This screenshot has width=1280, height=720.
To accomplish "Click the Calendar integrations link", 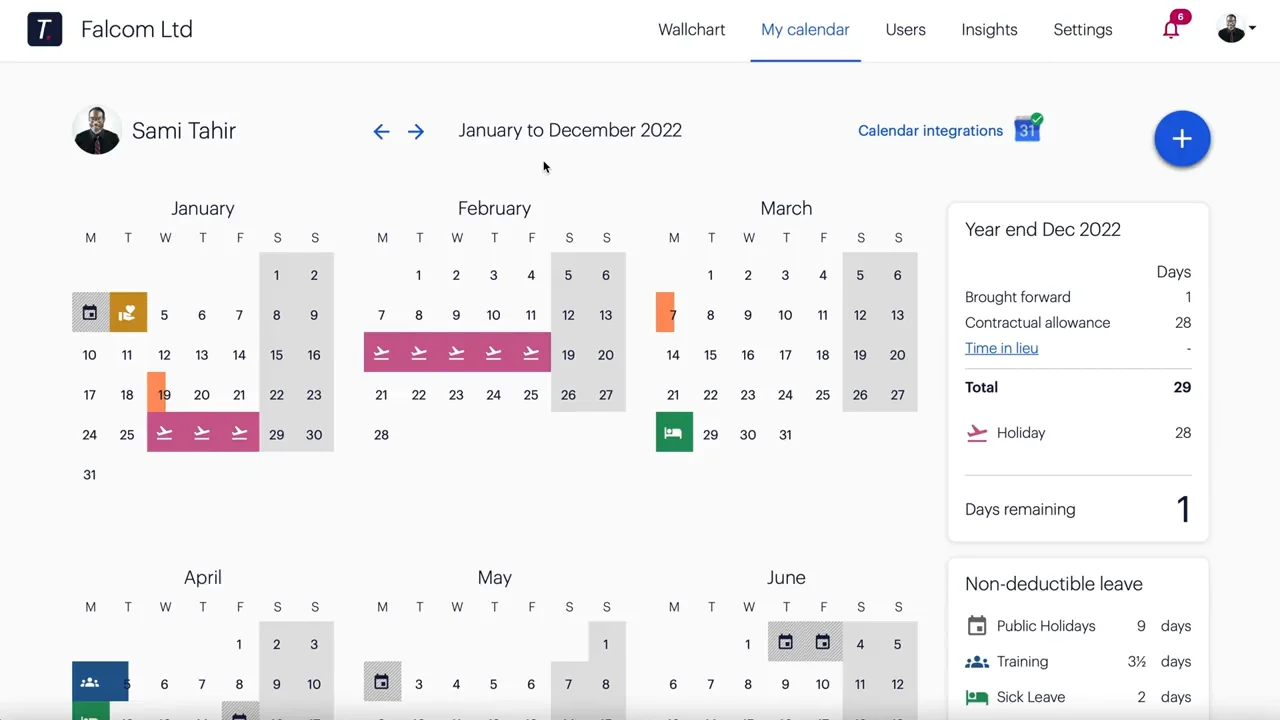I will 930,131.
